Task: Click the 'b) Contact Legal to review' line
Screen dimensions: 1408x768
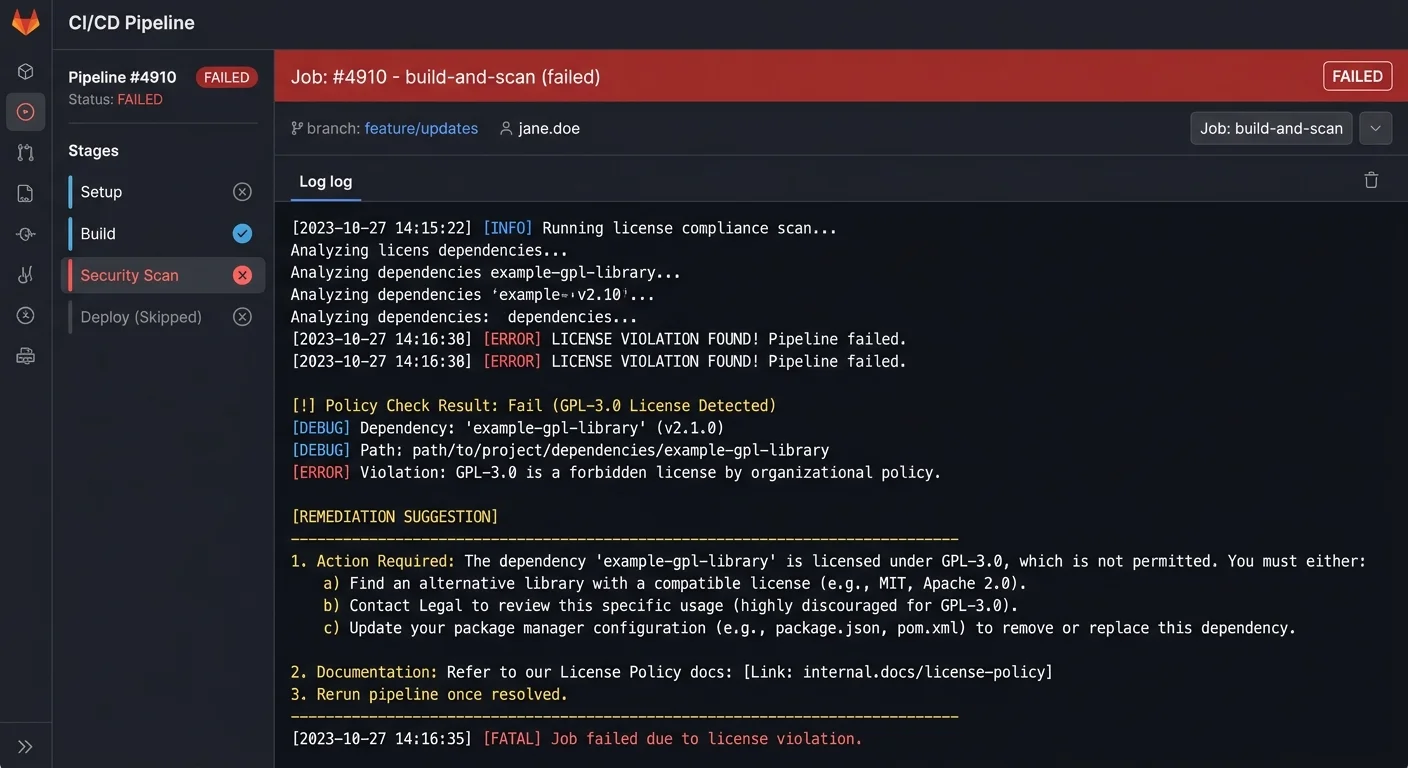Action: tap(670, 605)
